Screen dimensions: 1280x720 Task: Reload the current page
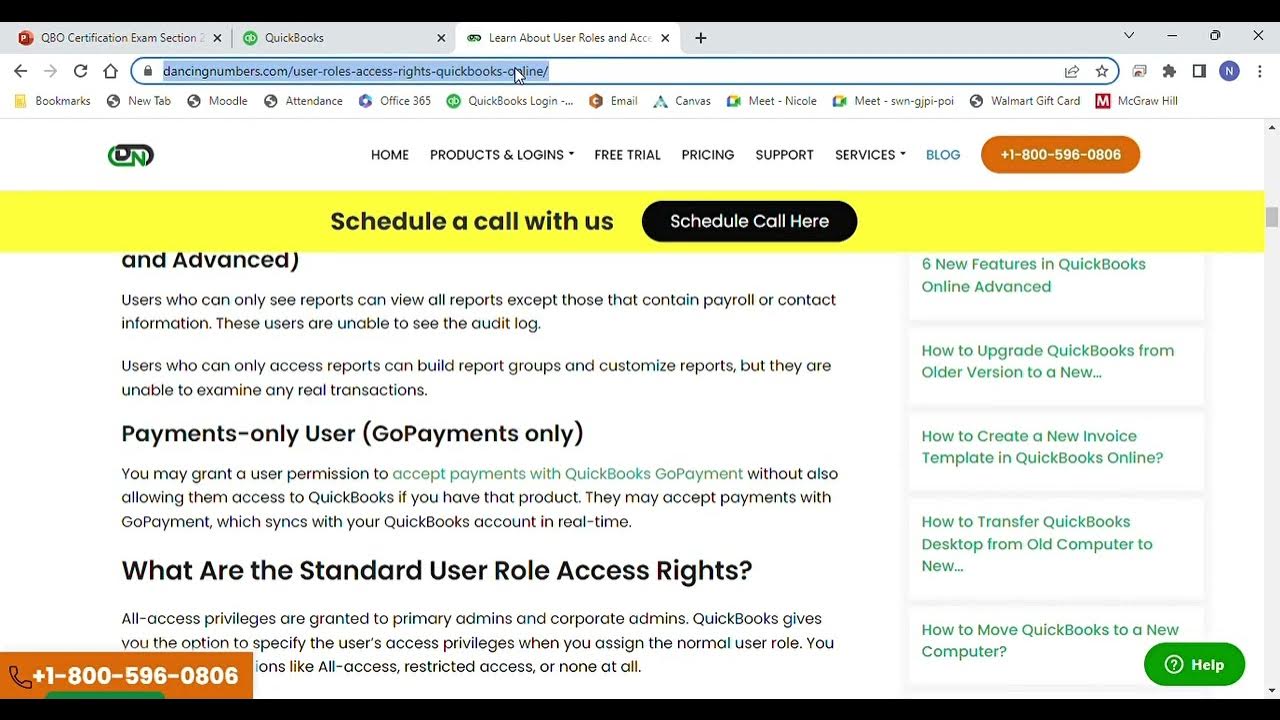click(80, 71)
